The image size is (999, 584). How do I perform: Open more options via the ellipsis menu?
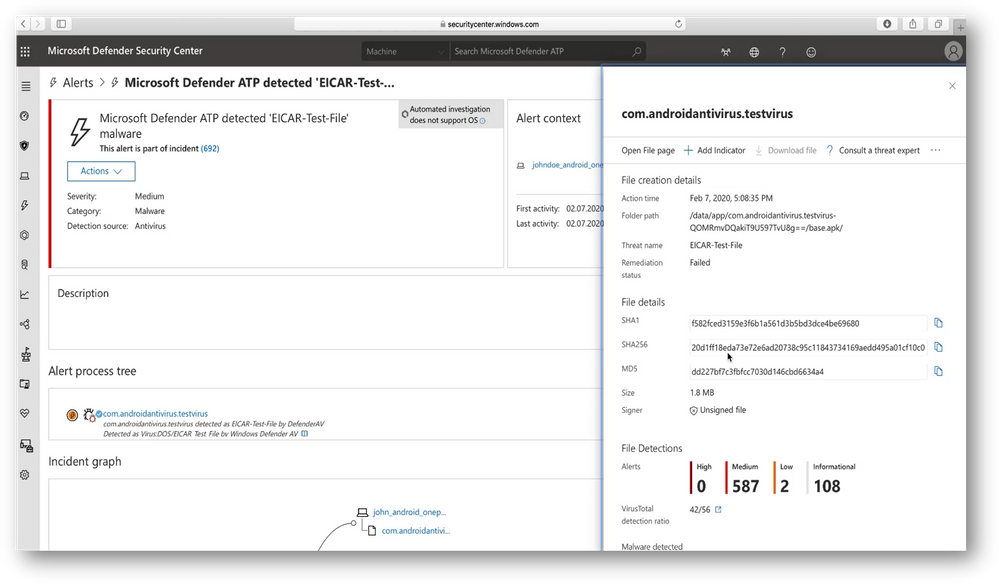tap(936, 149)
